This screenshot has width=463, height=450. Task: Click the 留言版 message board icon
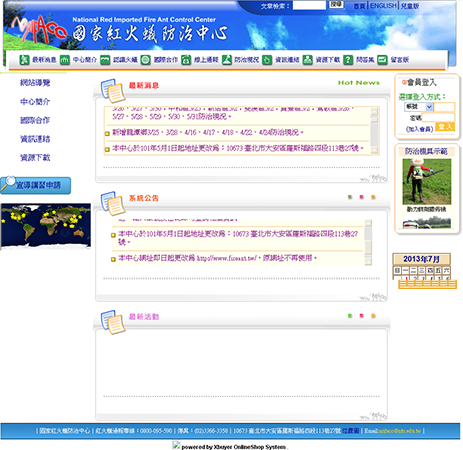click(382, 60)
